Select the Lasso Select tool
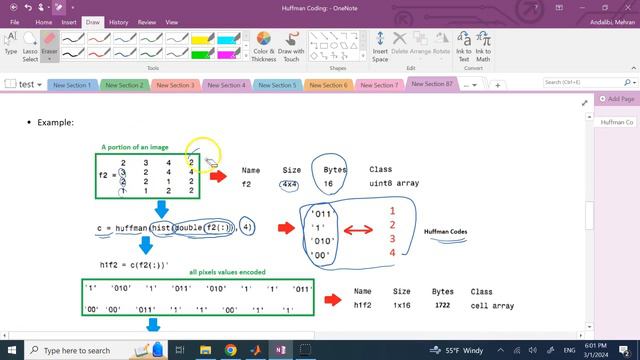 [30, 47]
